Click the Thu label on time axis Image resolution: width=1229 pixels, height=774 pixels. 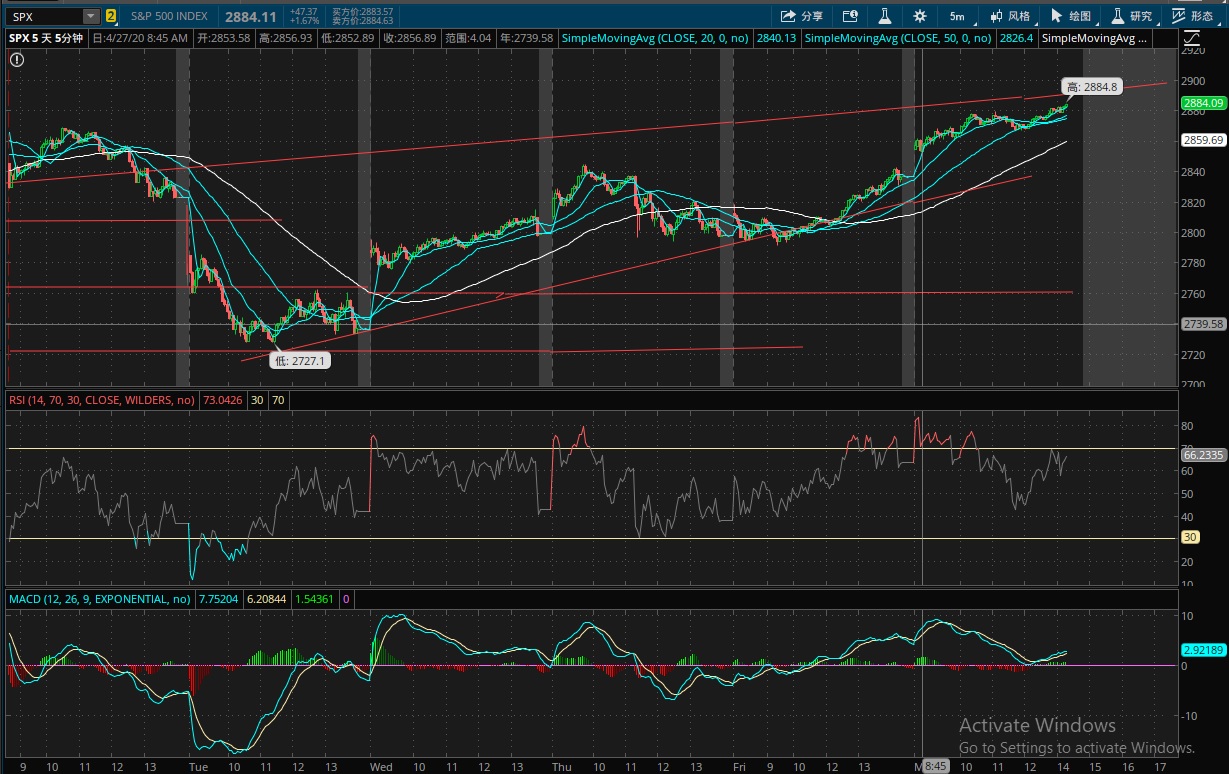(561, 767)
